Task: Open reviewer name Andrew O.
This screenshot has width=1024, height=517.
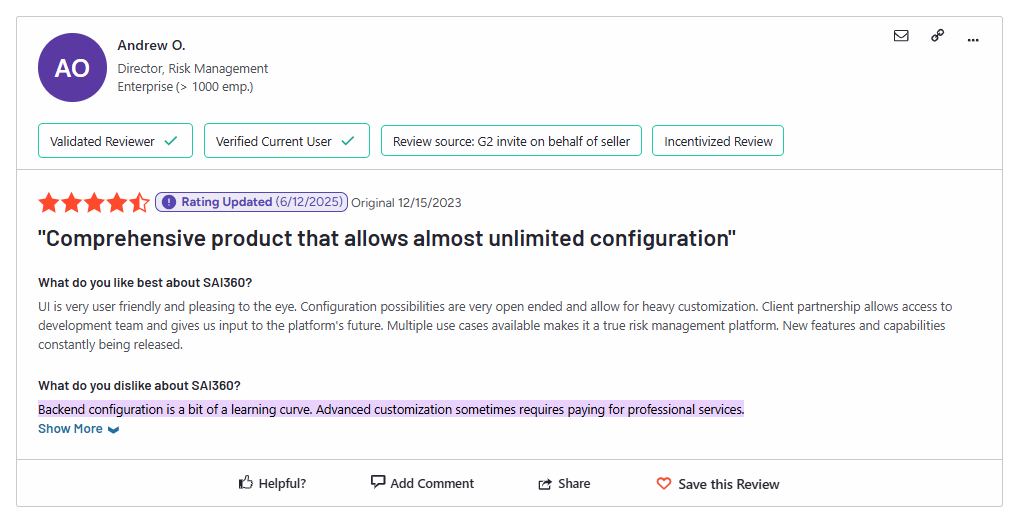Action: 151,46
